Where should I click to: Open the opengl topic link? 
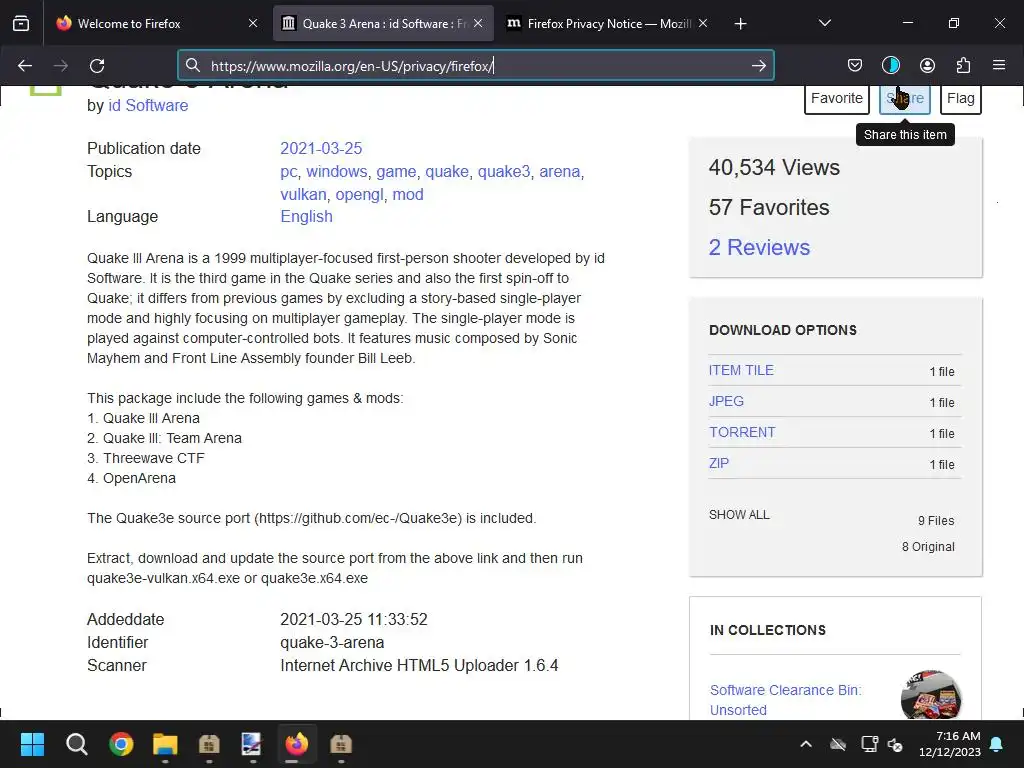[x=359, y=195]
